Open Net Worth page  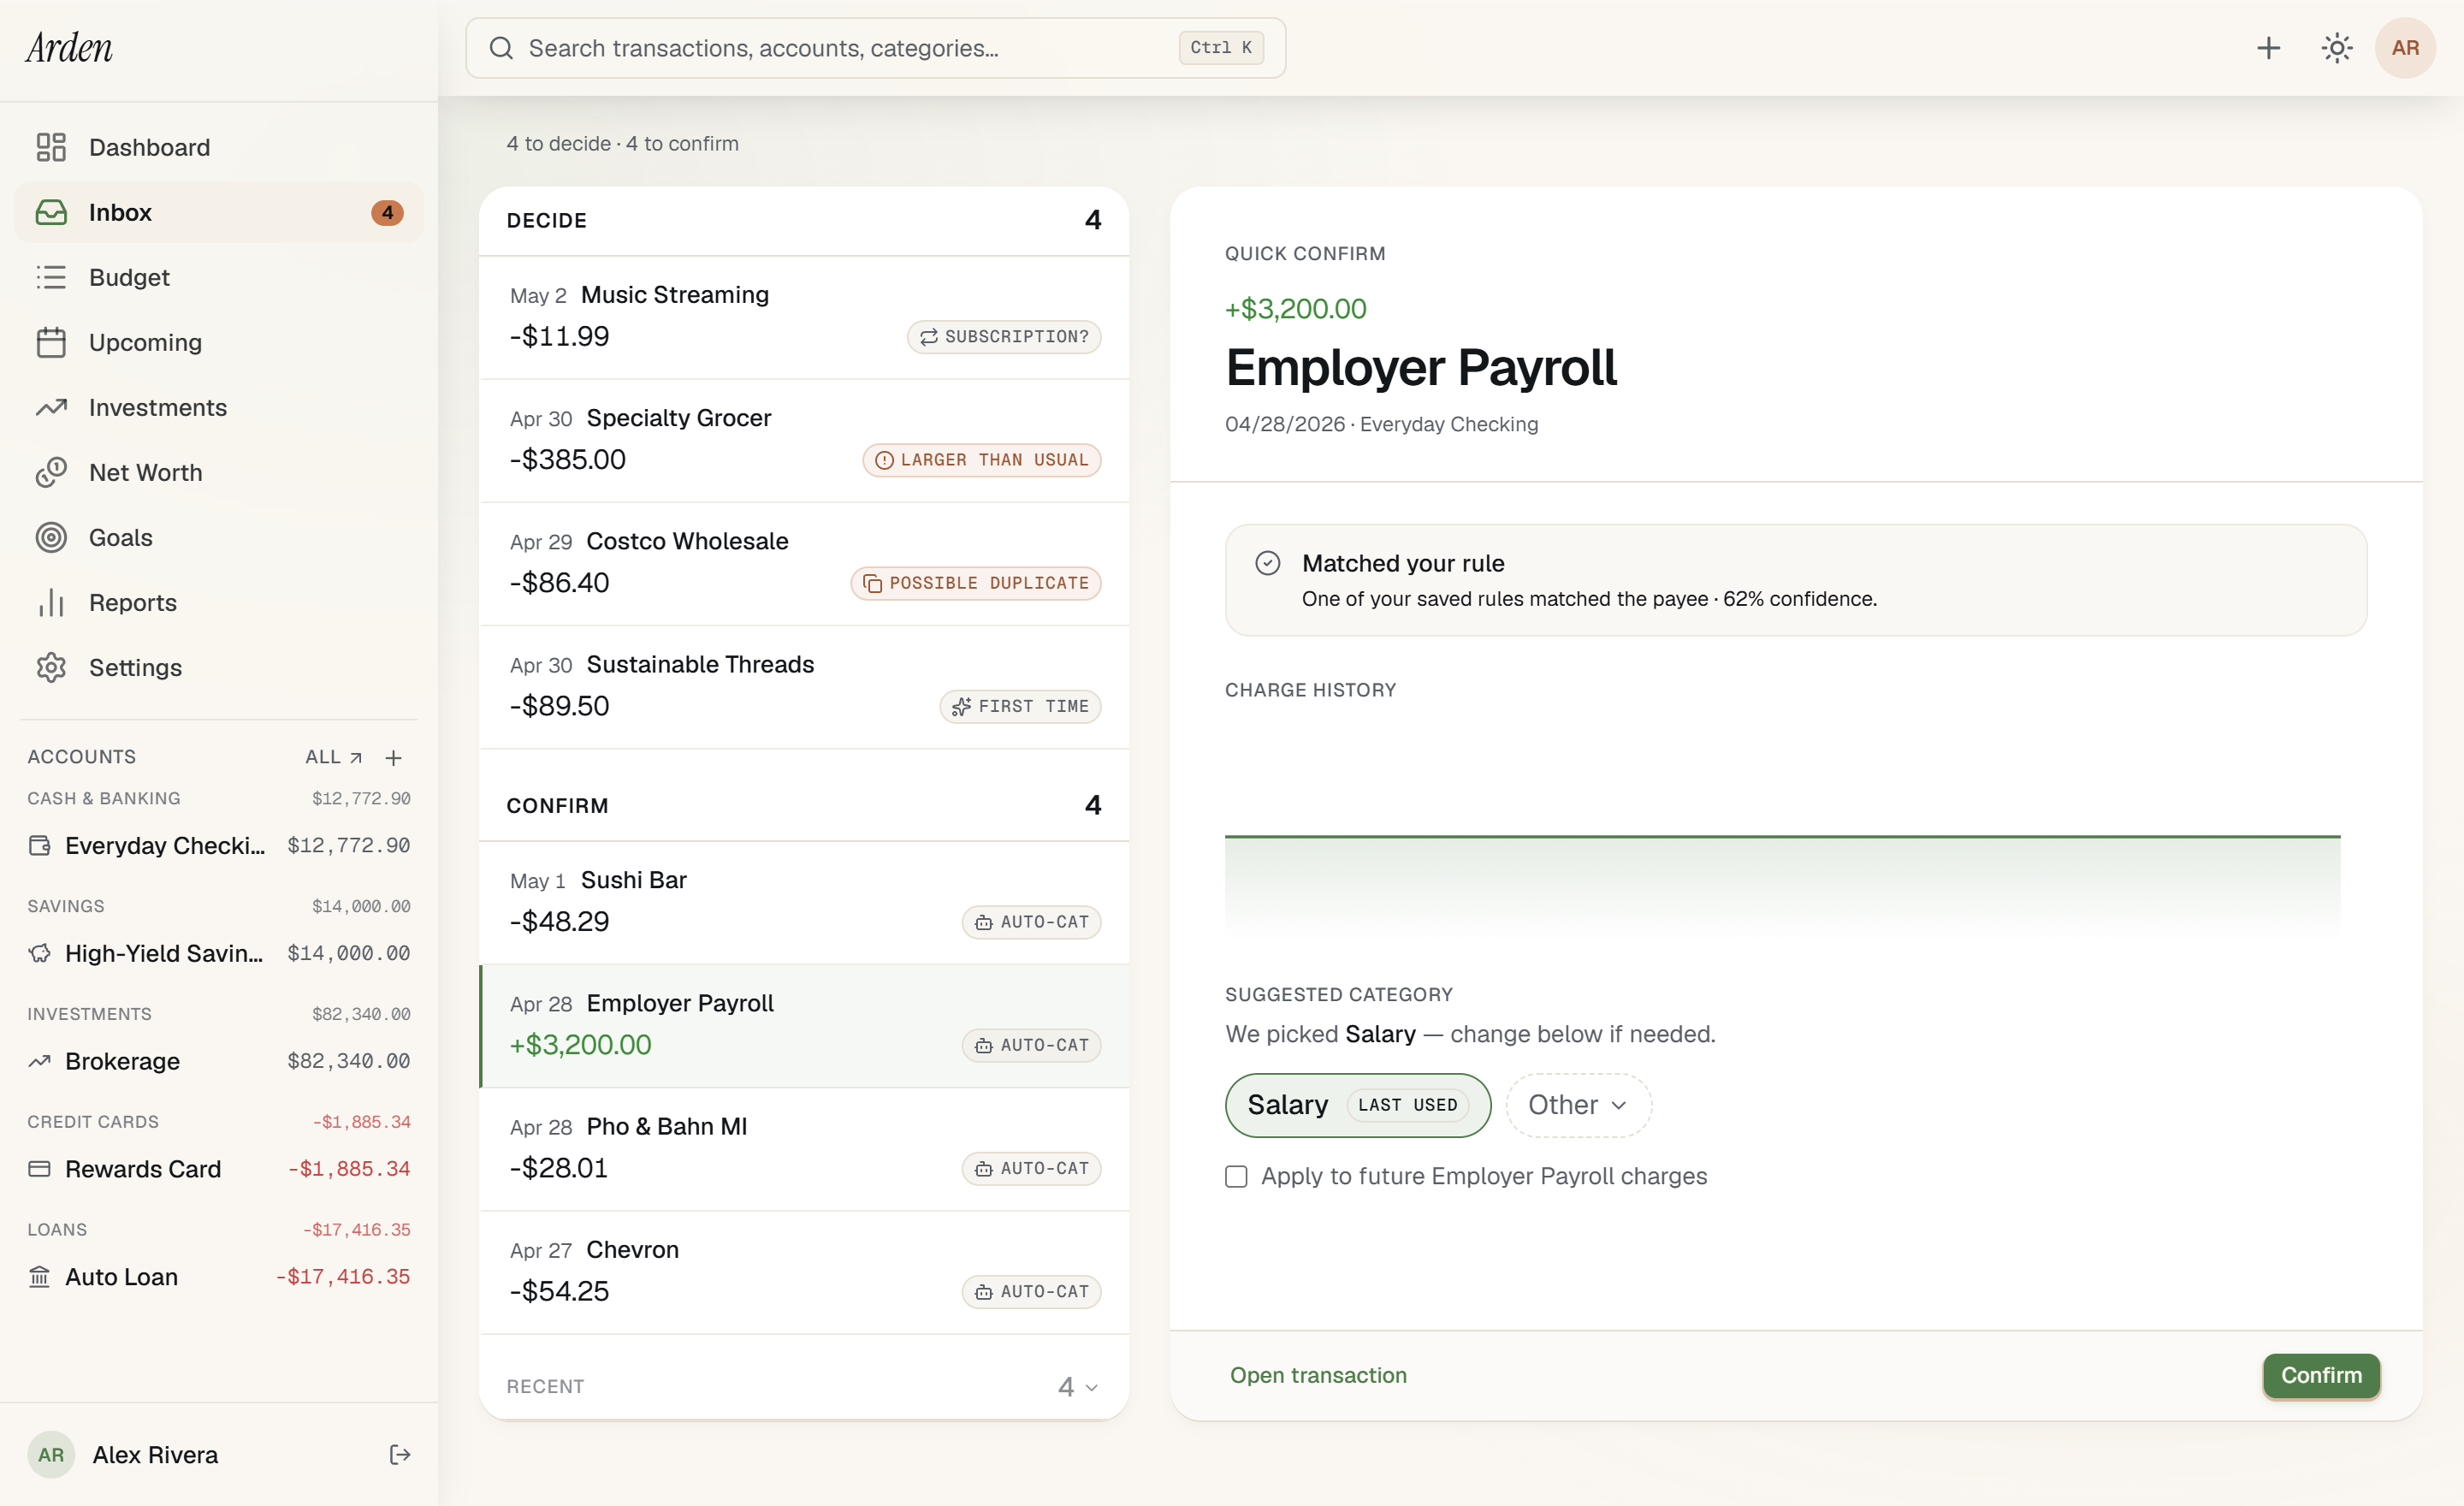click(219, 472)
